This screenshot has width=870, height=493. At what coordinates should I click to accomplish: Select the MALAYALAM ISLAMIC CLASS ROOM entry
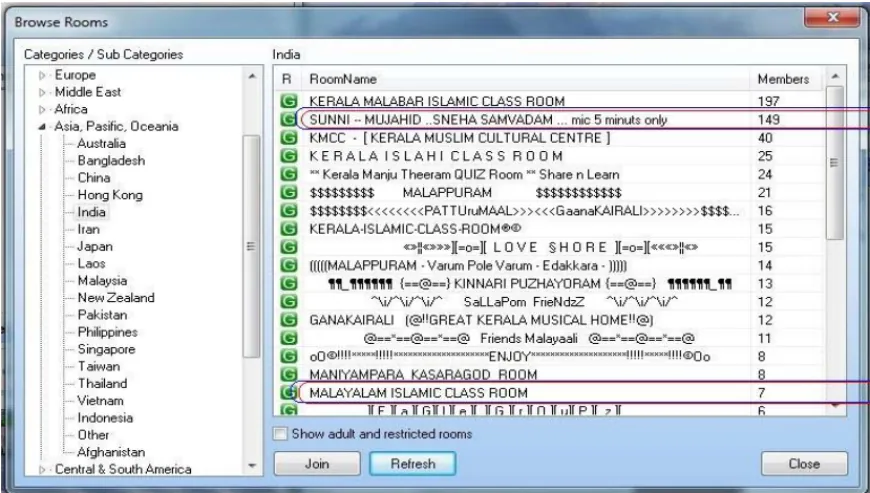click(418, 392)
